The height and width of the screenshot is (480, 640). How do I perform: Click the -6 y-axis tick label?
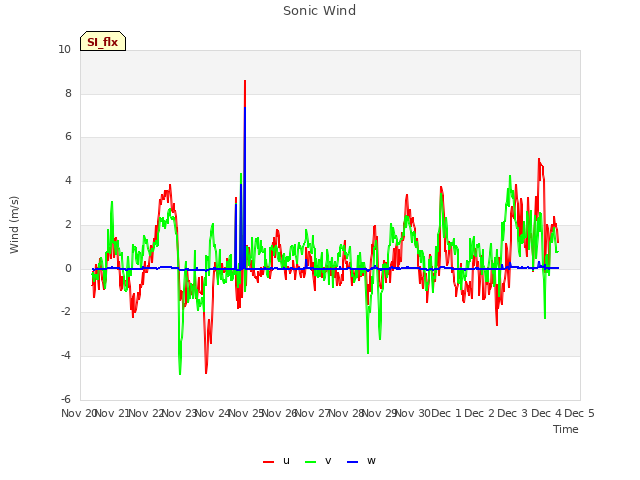click(x=66, y=399)
